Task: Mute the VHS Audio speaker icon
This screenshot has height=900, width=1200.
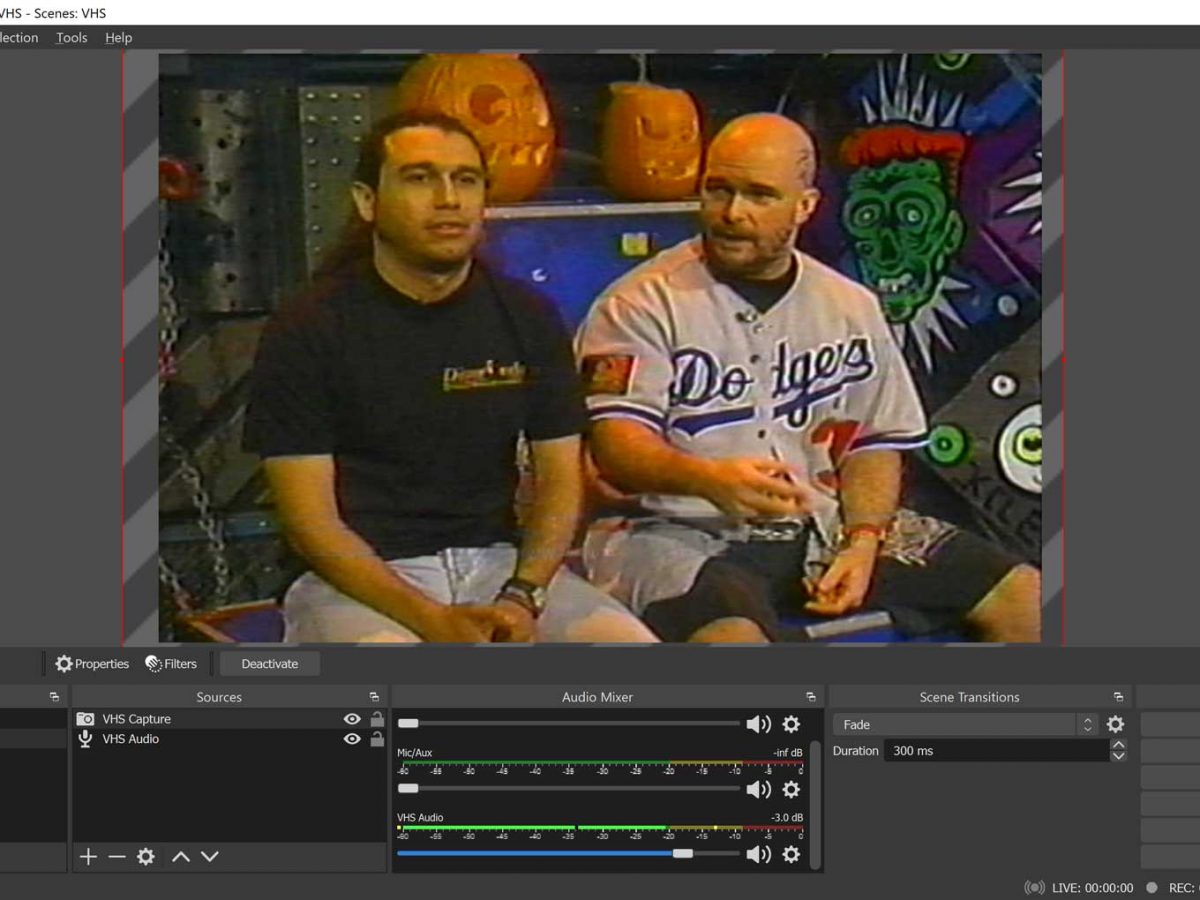Action: (758, 854)
